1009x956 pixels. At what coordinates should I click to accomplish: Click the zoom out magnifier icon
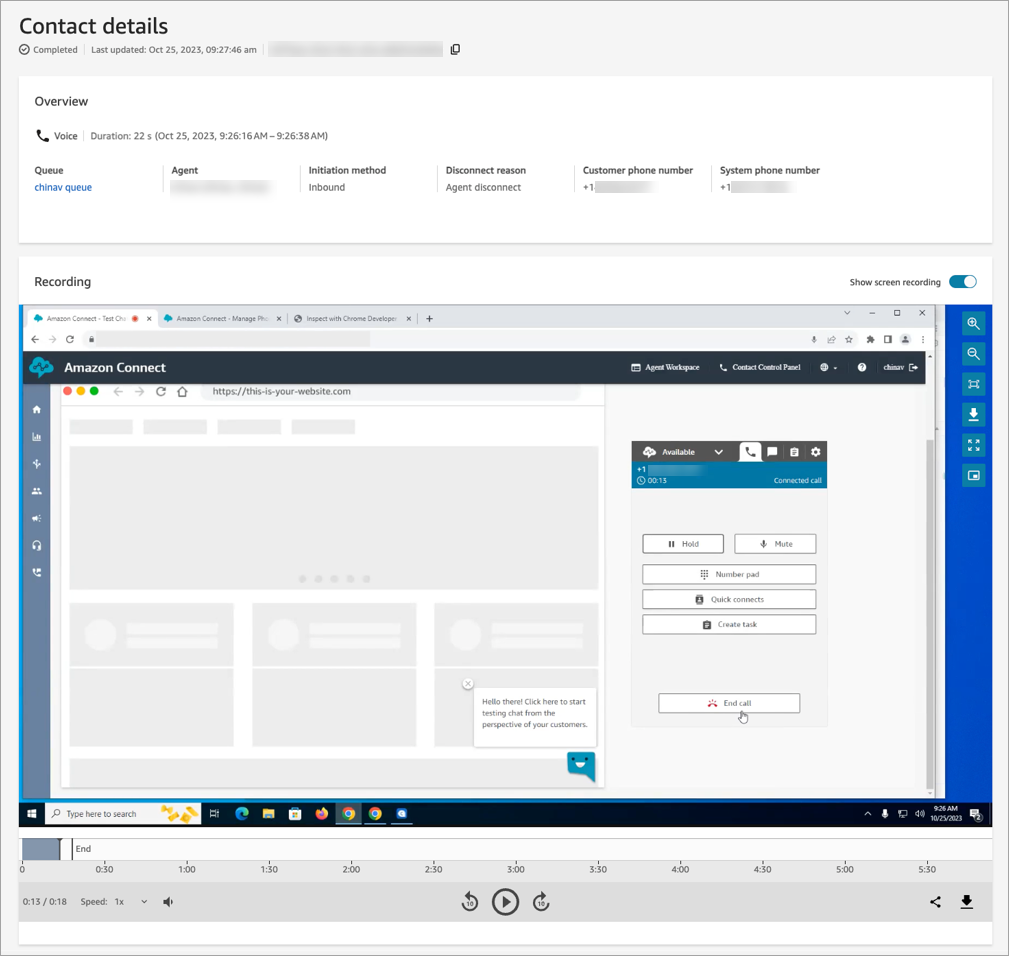pos(973,354)
